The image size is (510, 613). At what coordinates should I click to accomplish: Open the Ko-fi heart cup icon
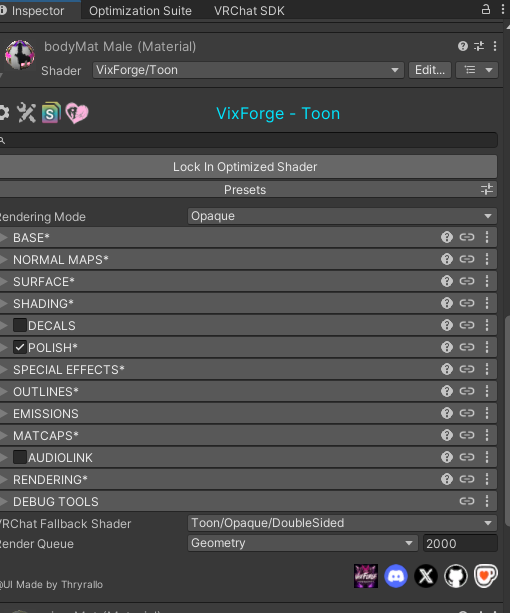click(x=485, y=576)
